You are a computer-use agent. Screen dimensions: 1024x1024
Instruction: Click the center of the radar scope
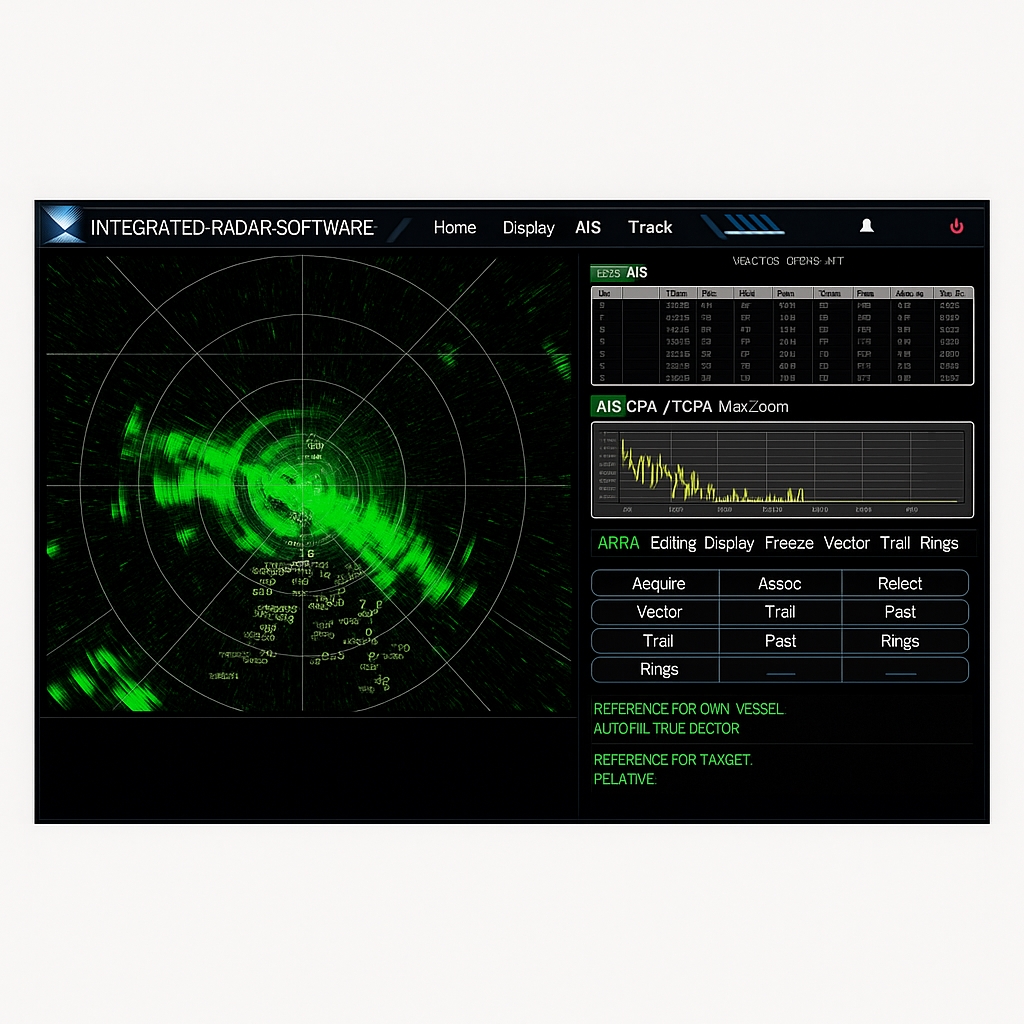308,486
